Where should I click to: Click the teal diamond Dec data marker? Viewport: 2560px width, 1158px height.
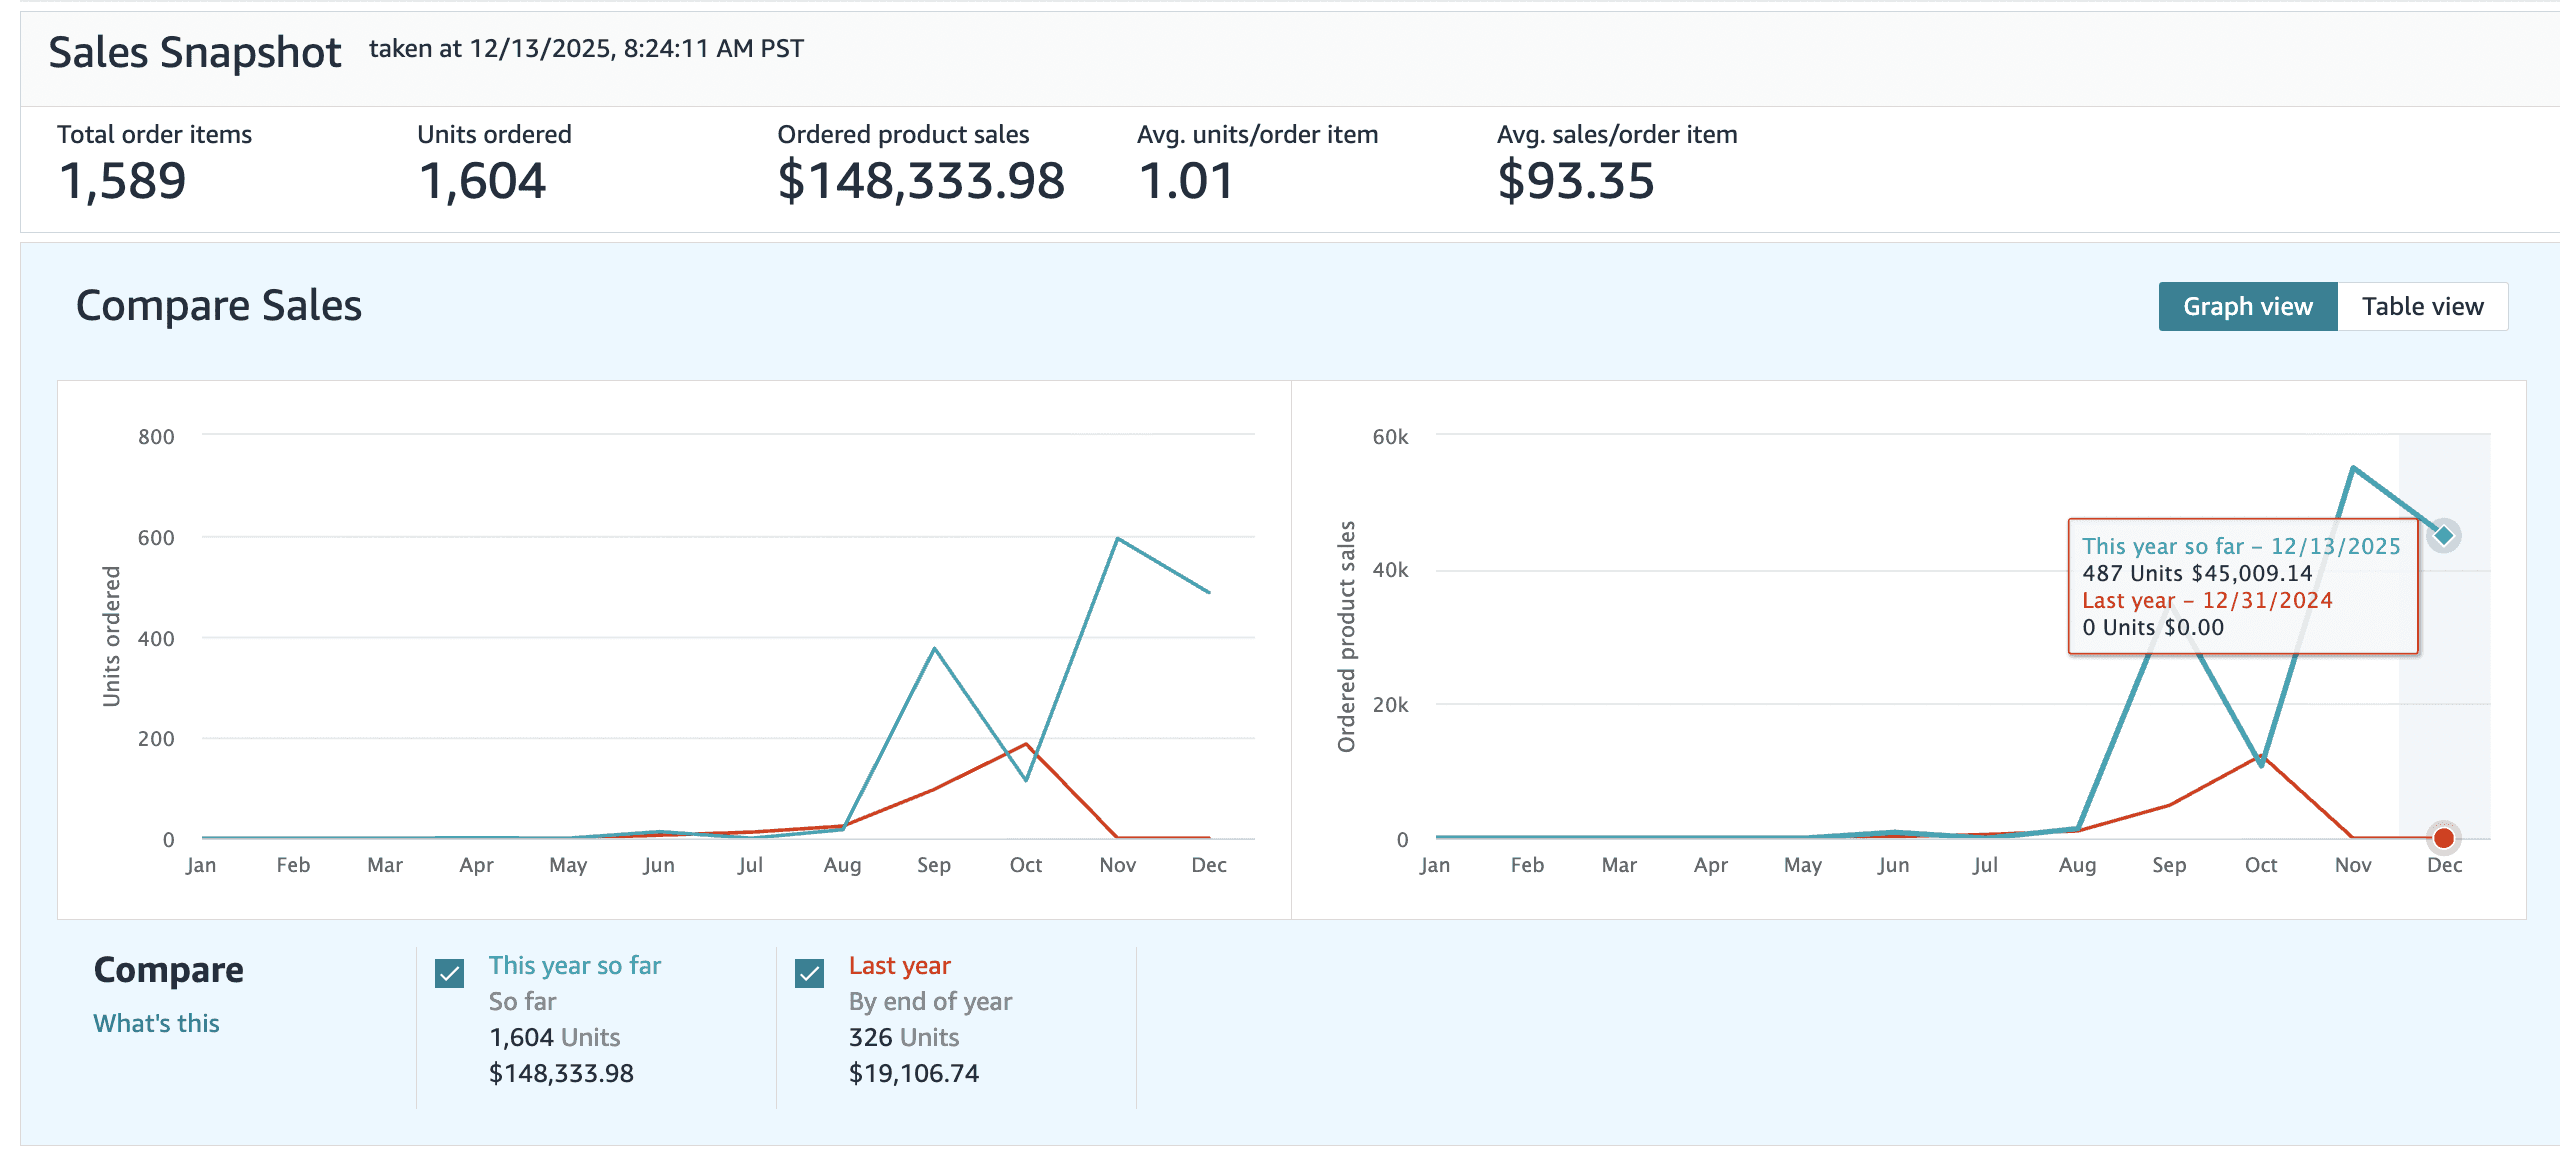click(x=2444, y=536)
